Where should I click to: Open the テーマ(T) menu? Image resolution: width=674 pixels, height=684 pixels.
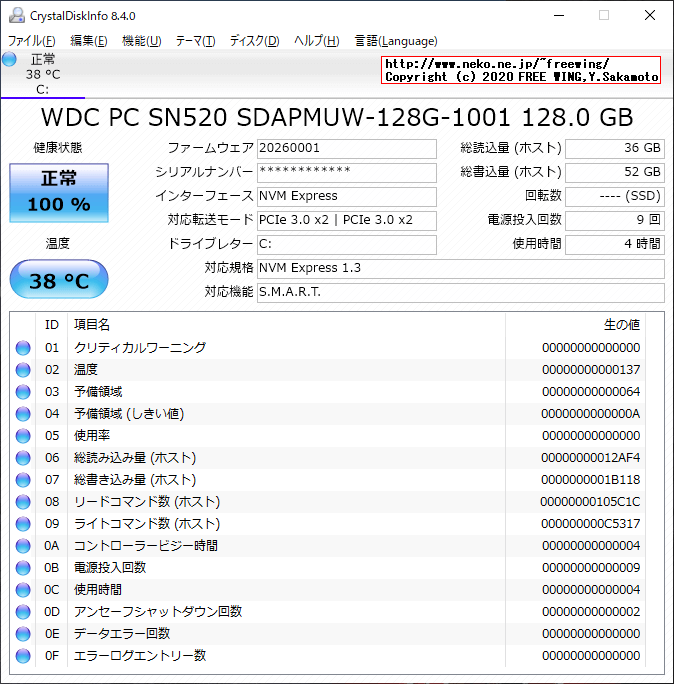pyautogui.click(x=195, y=41)
